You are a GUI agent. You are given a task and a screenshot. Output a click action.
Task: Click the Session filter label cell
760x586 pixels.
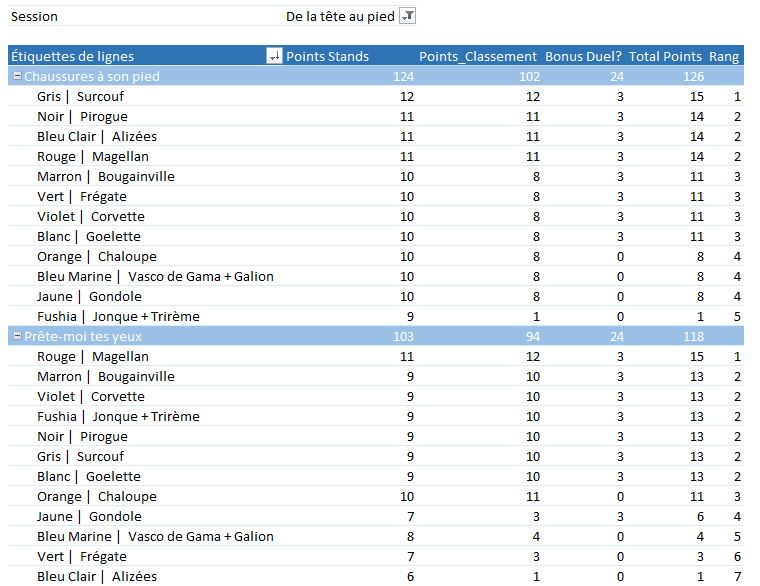(x=35, y=16)
